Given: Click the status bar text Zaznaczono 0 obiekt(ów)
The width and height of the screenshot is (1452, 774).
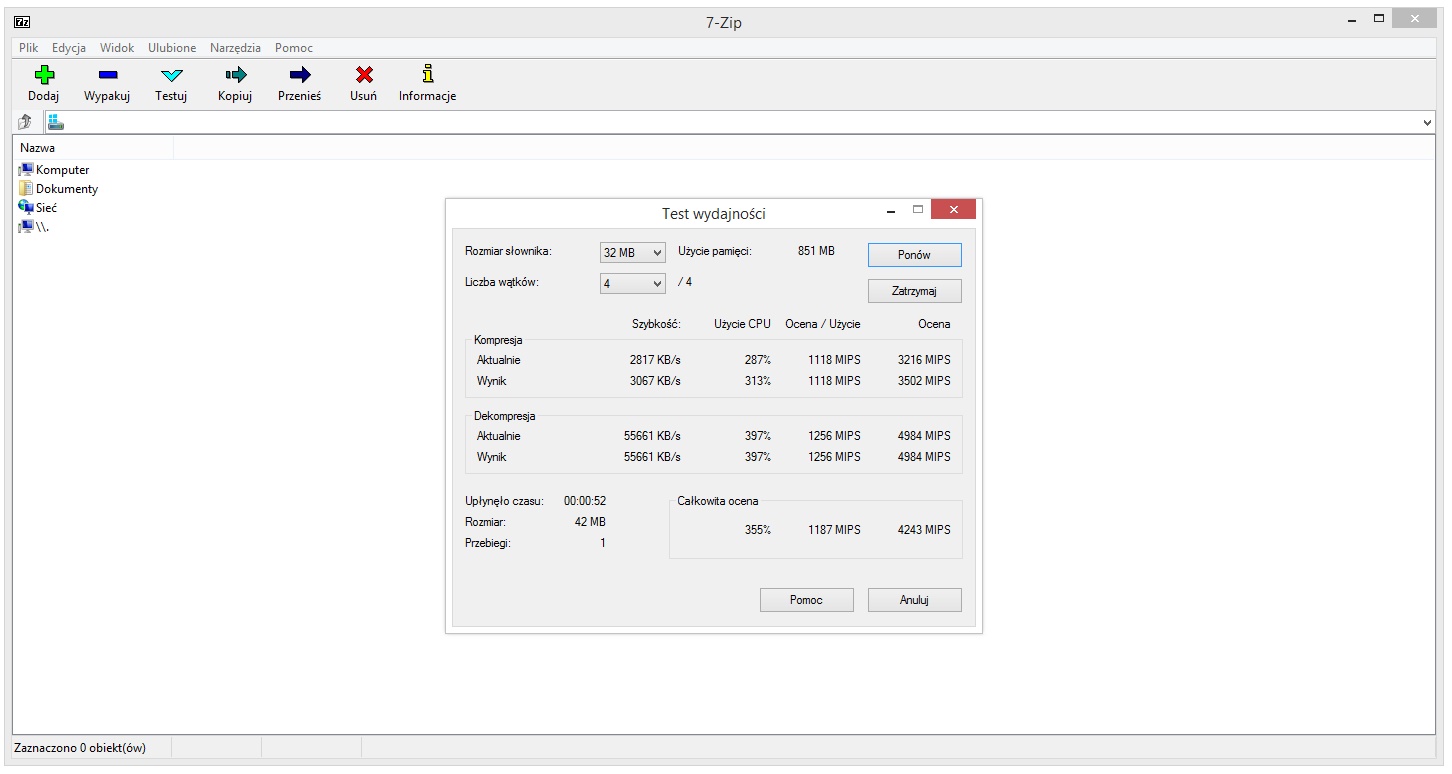Looking at the screenshot, I should [x=80, y=748].
